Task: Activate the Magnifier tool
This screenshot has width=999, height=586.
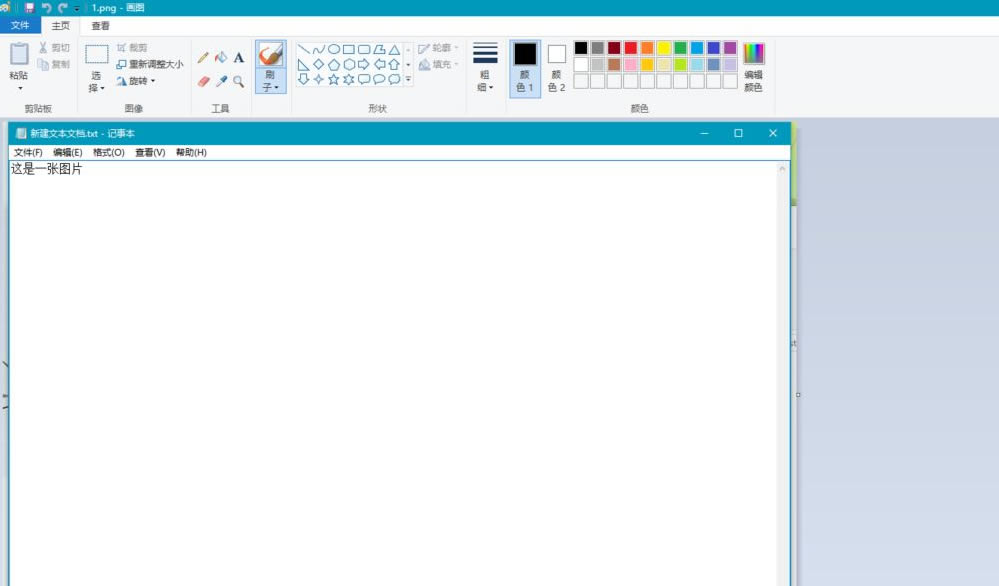Action: point(239,82)
